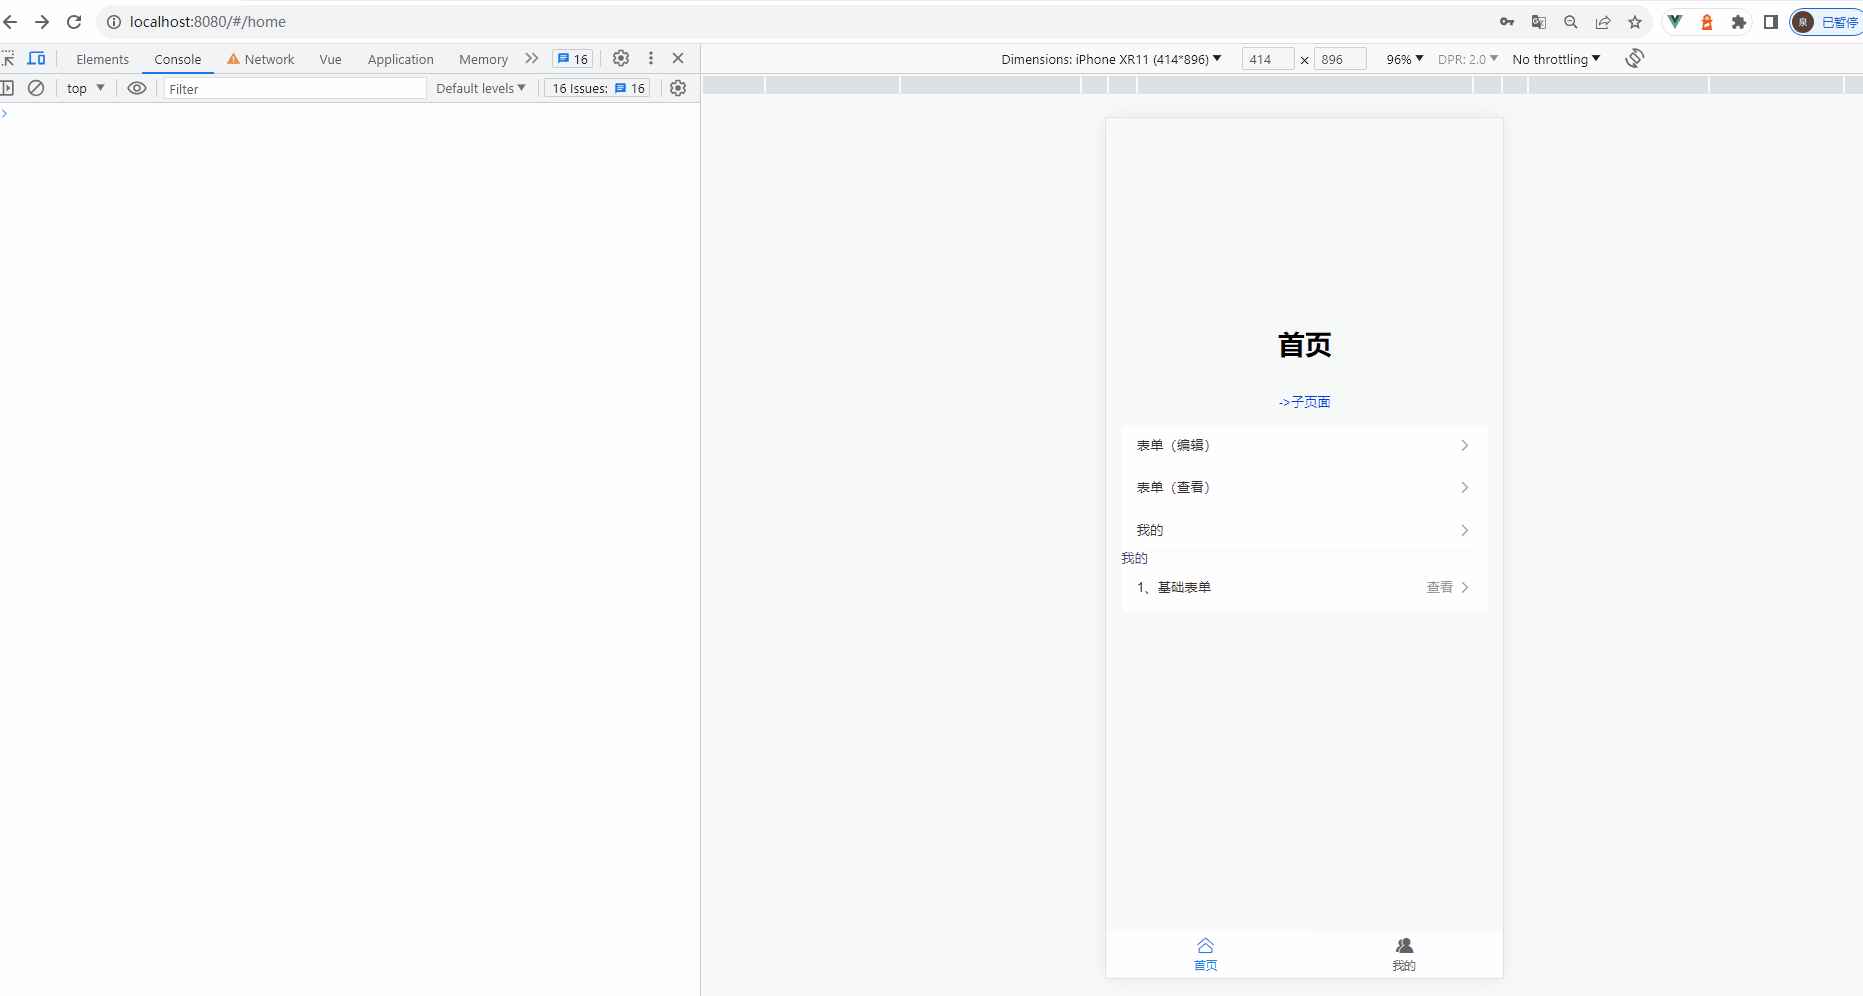
Task: Open console settings gear
Action: 678,88
